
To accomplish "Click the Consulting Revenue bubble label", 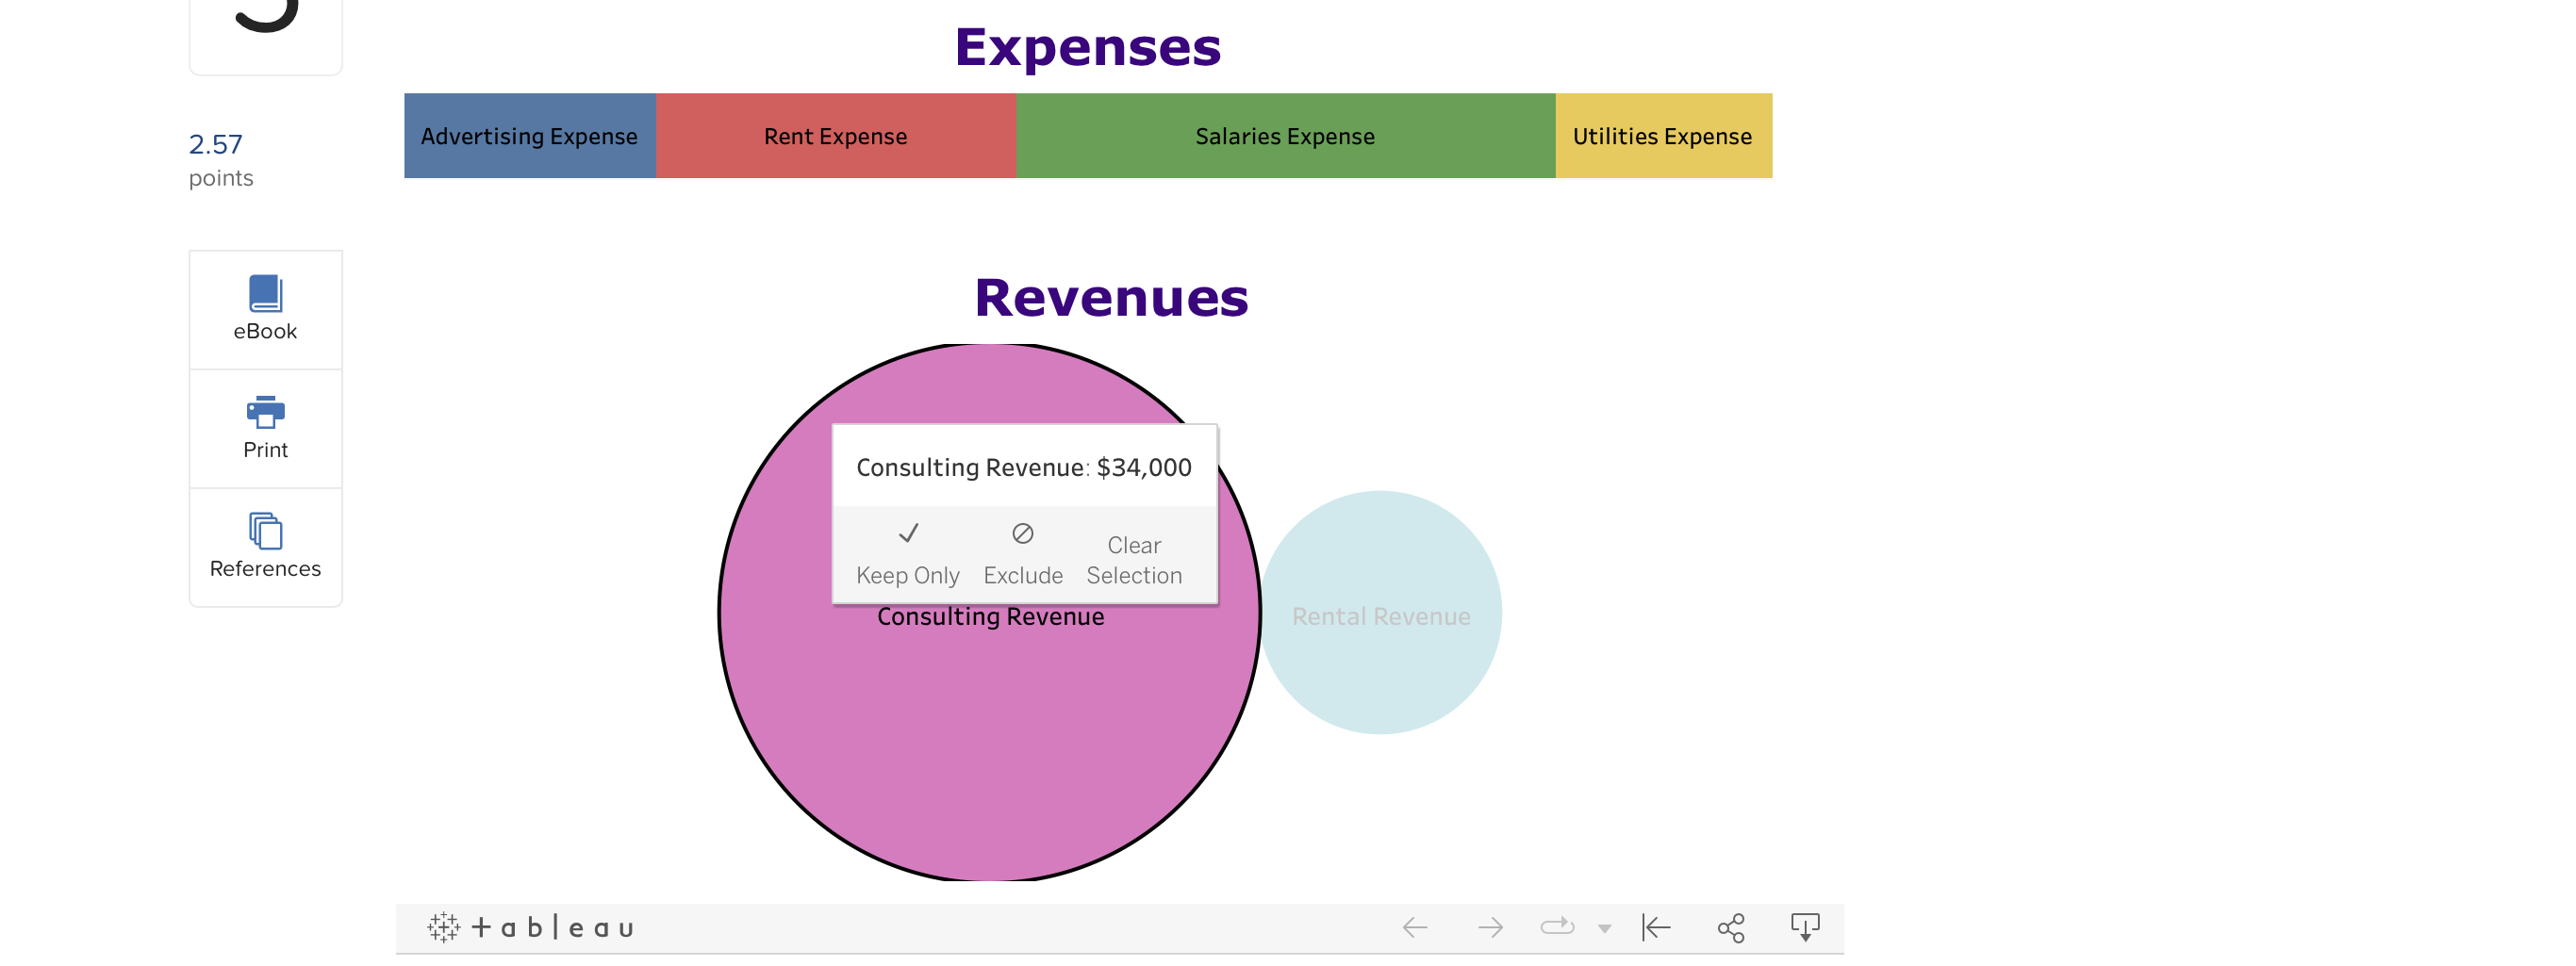I will 990,617.
